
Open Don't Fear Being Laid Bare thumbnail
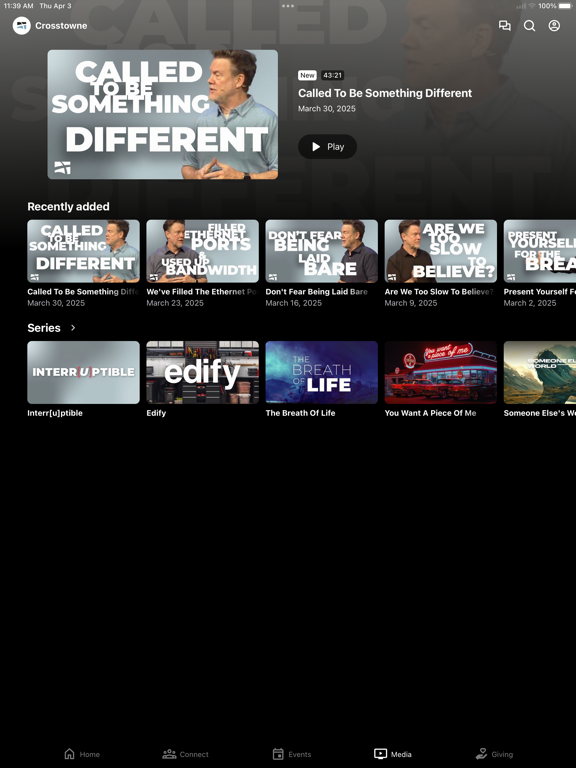tap(321, 251)
